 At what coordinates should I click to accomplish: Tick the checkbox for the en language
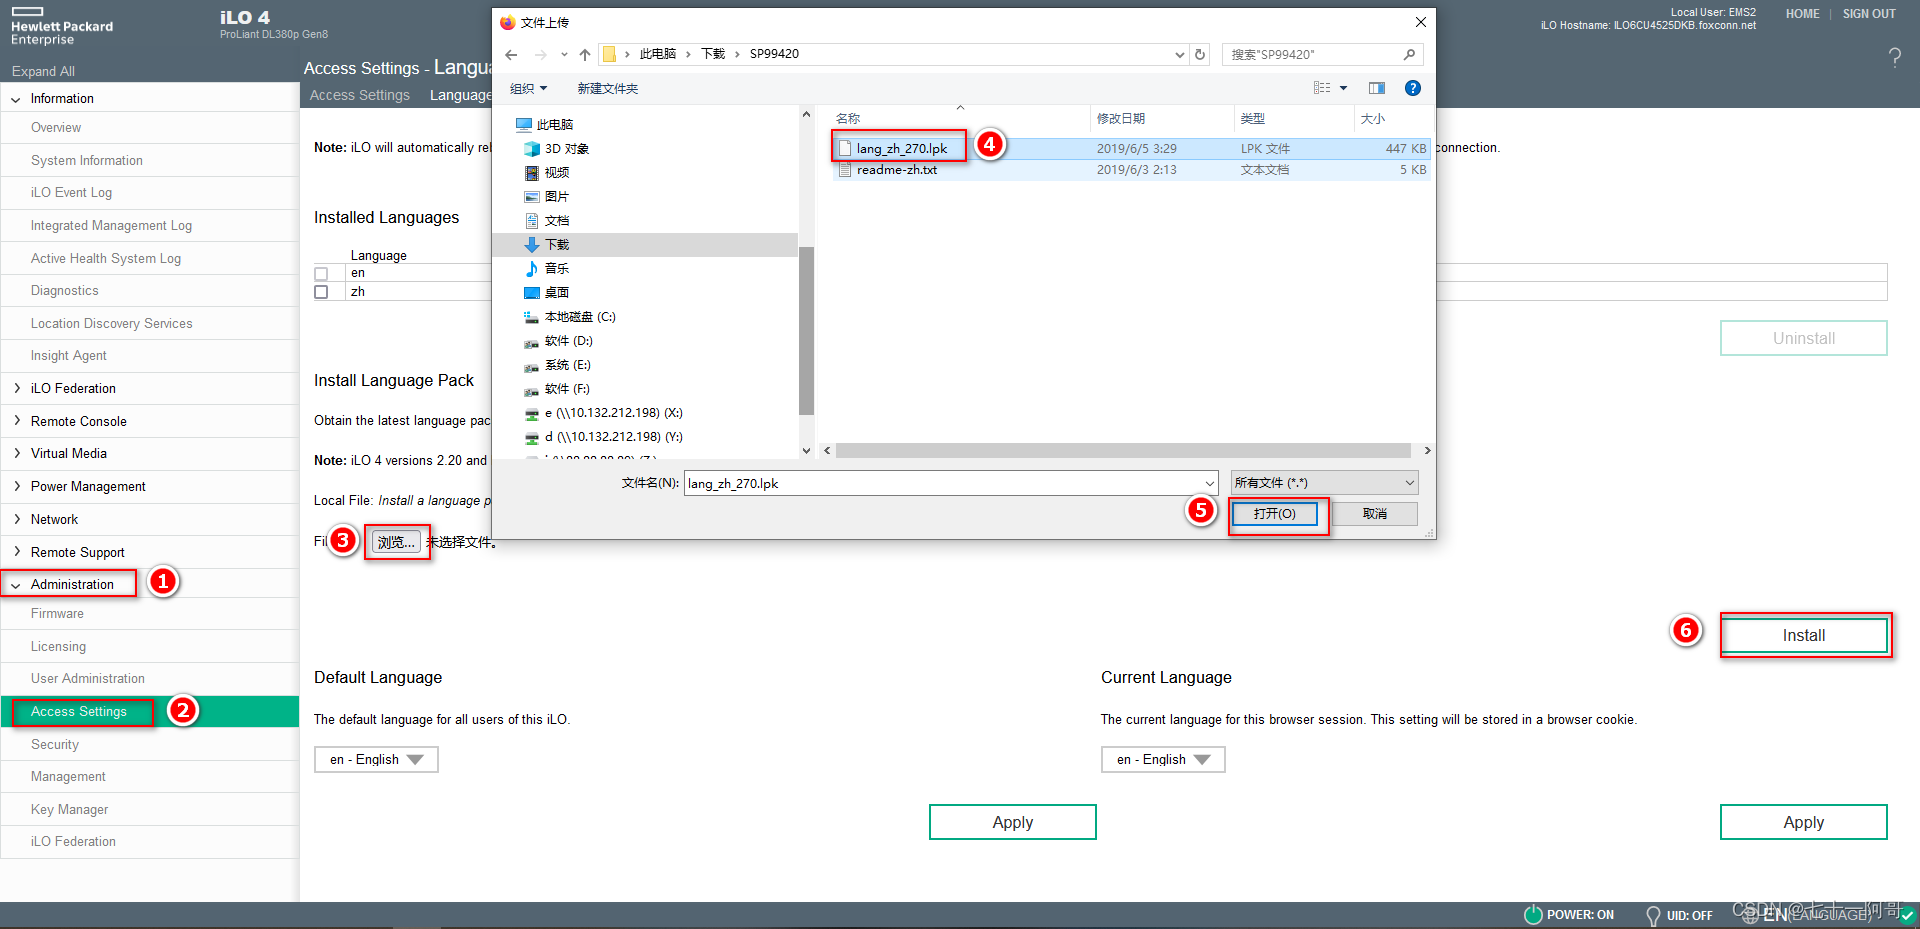[x=321, y=273]
